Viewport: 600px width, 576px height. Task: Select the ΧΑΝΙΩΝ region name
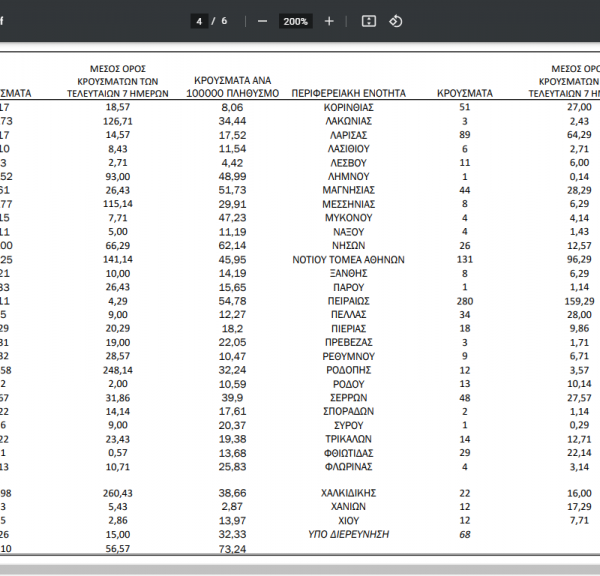click(x=349, y=507)
